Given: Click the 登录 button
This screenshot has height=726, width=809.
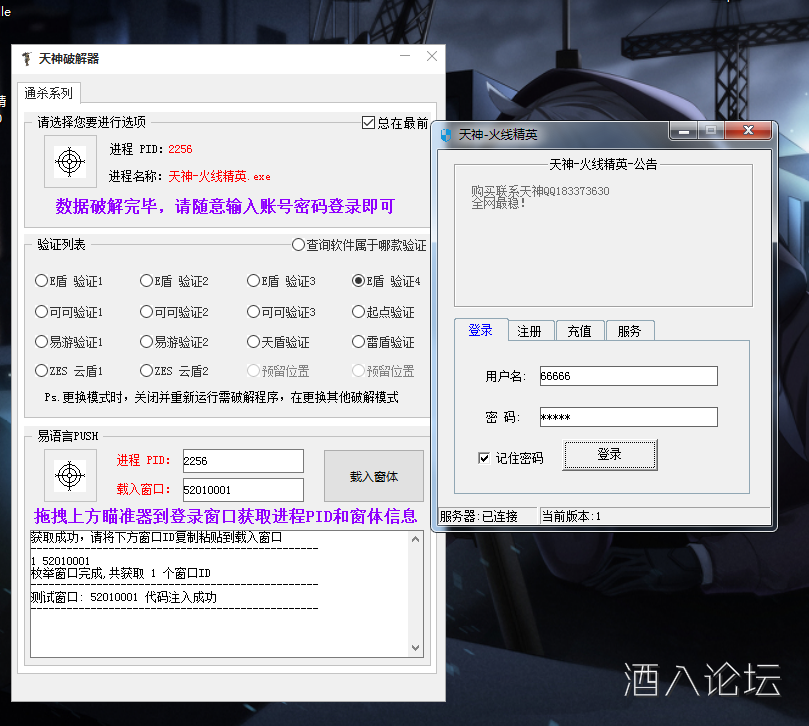Looking at the screenshot, I should (610, 453).
